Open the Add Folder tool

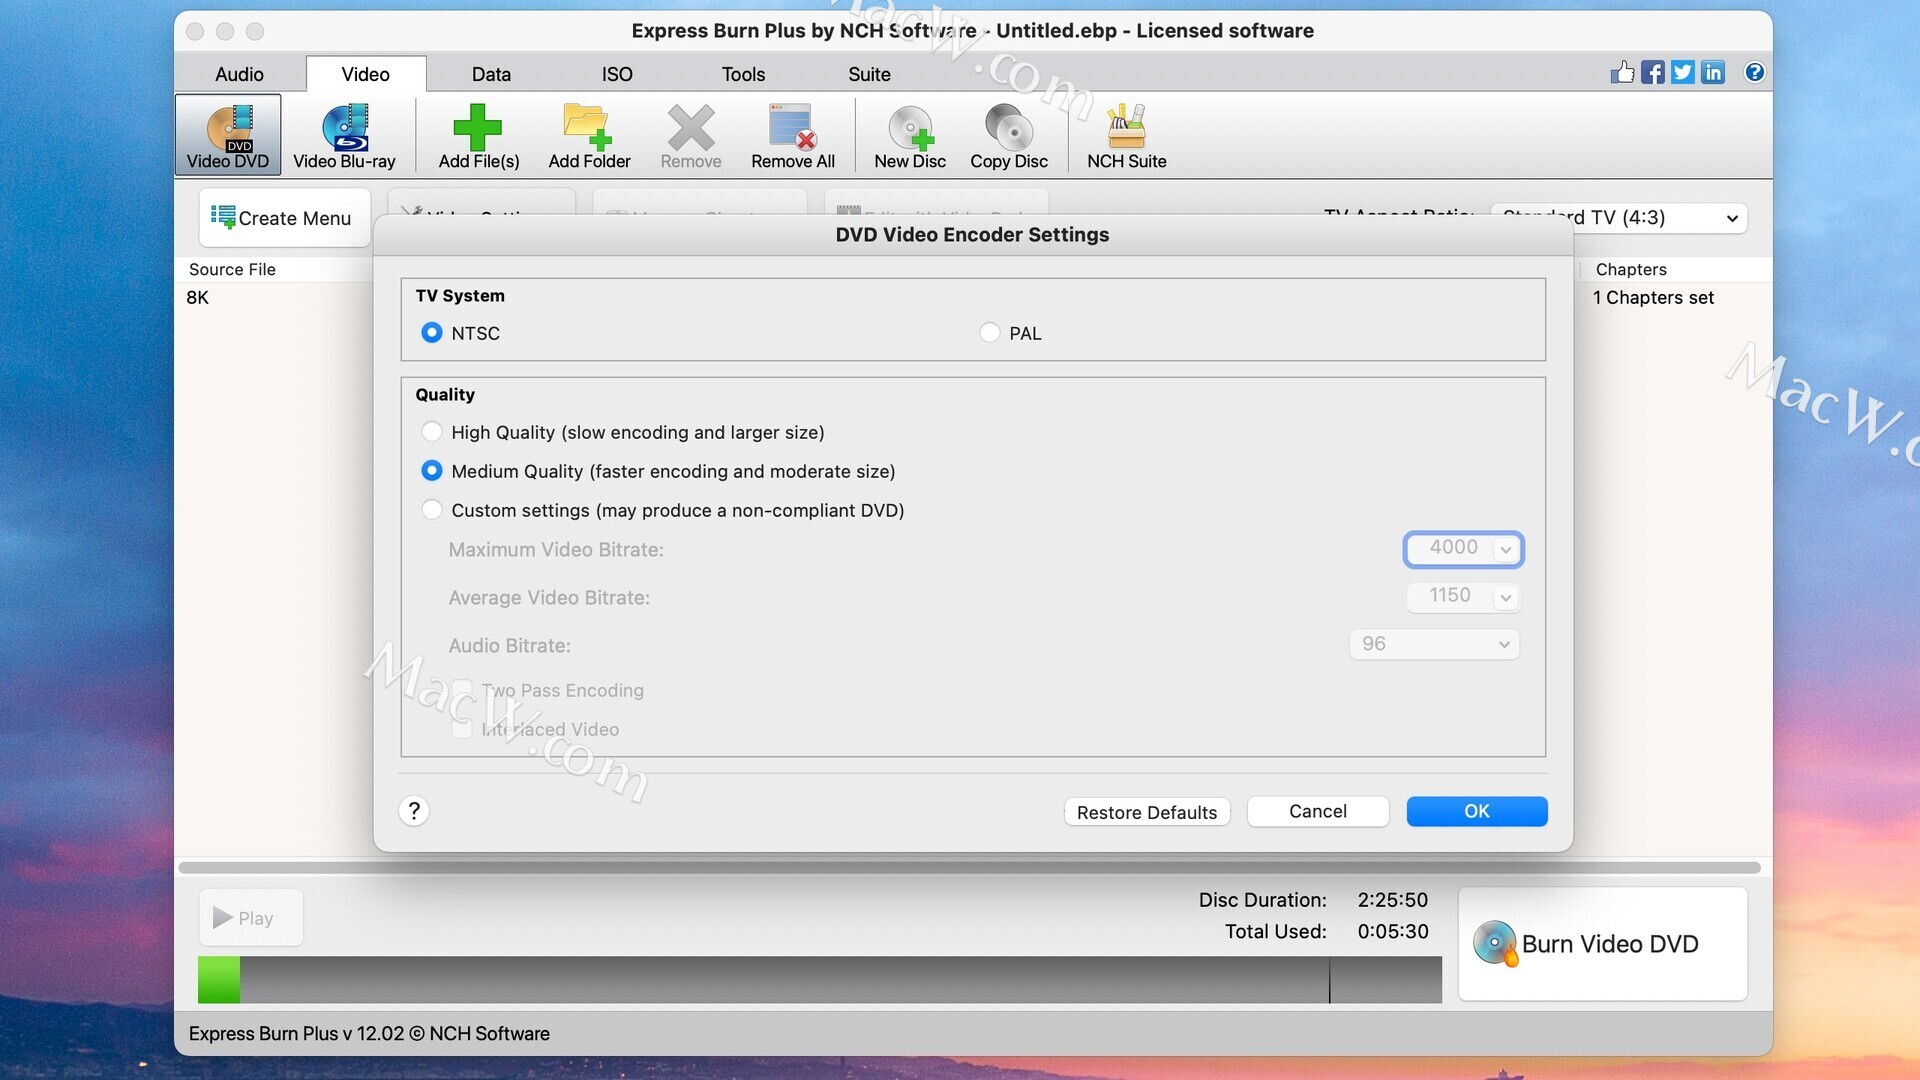point(589,135)
